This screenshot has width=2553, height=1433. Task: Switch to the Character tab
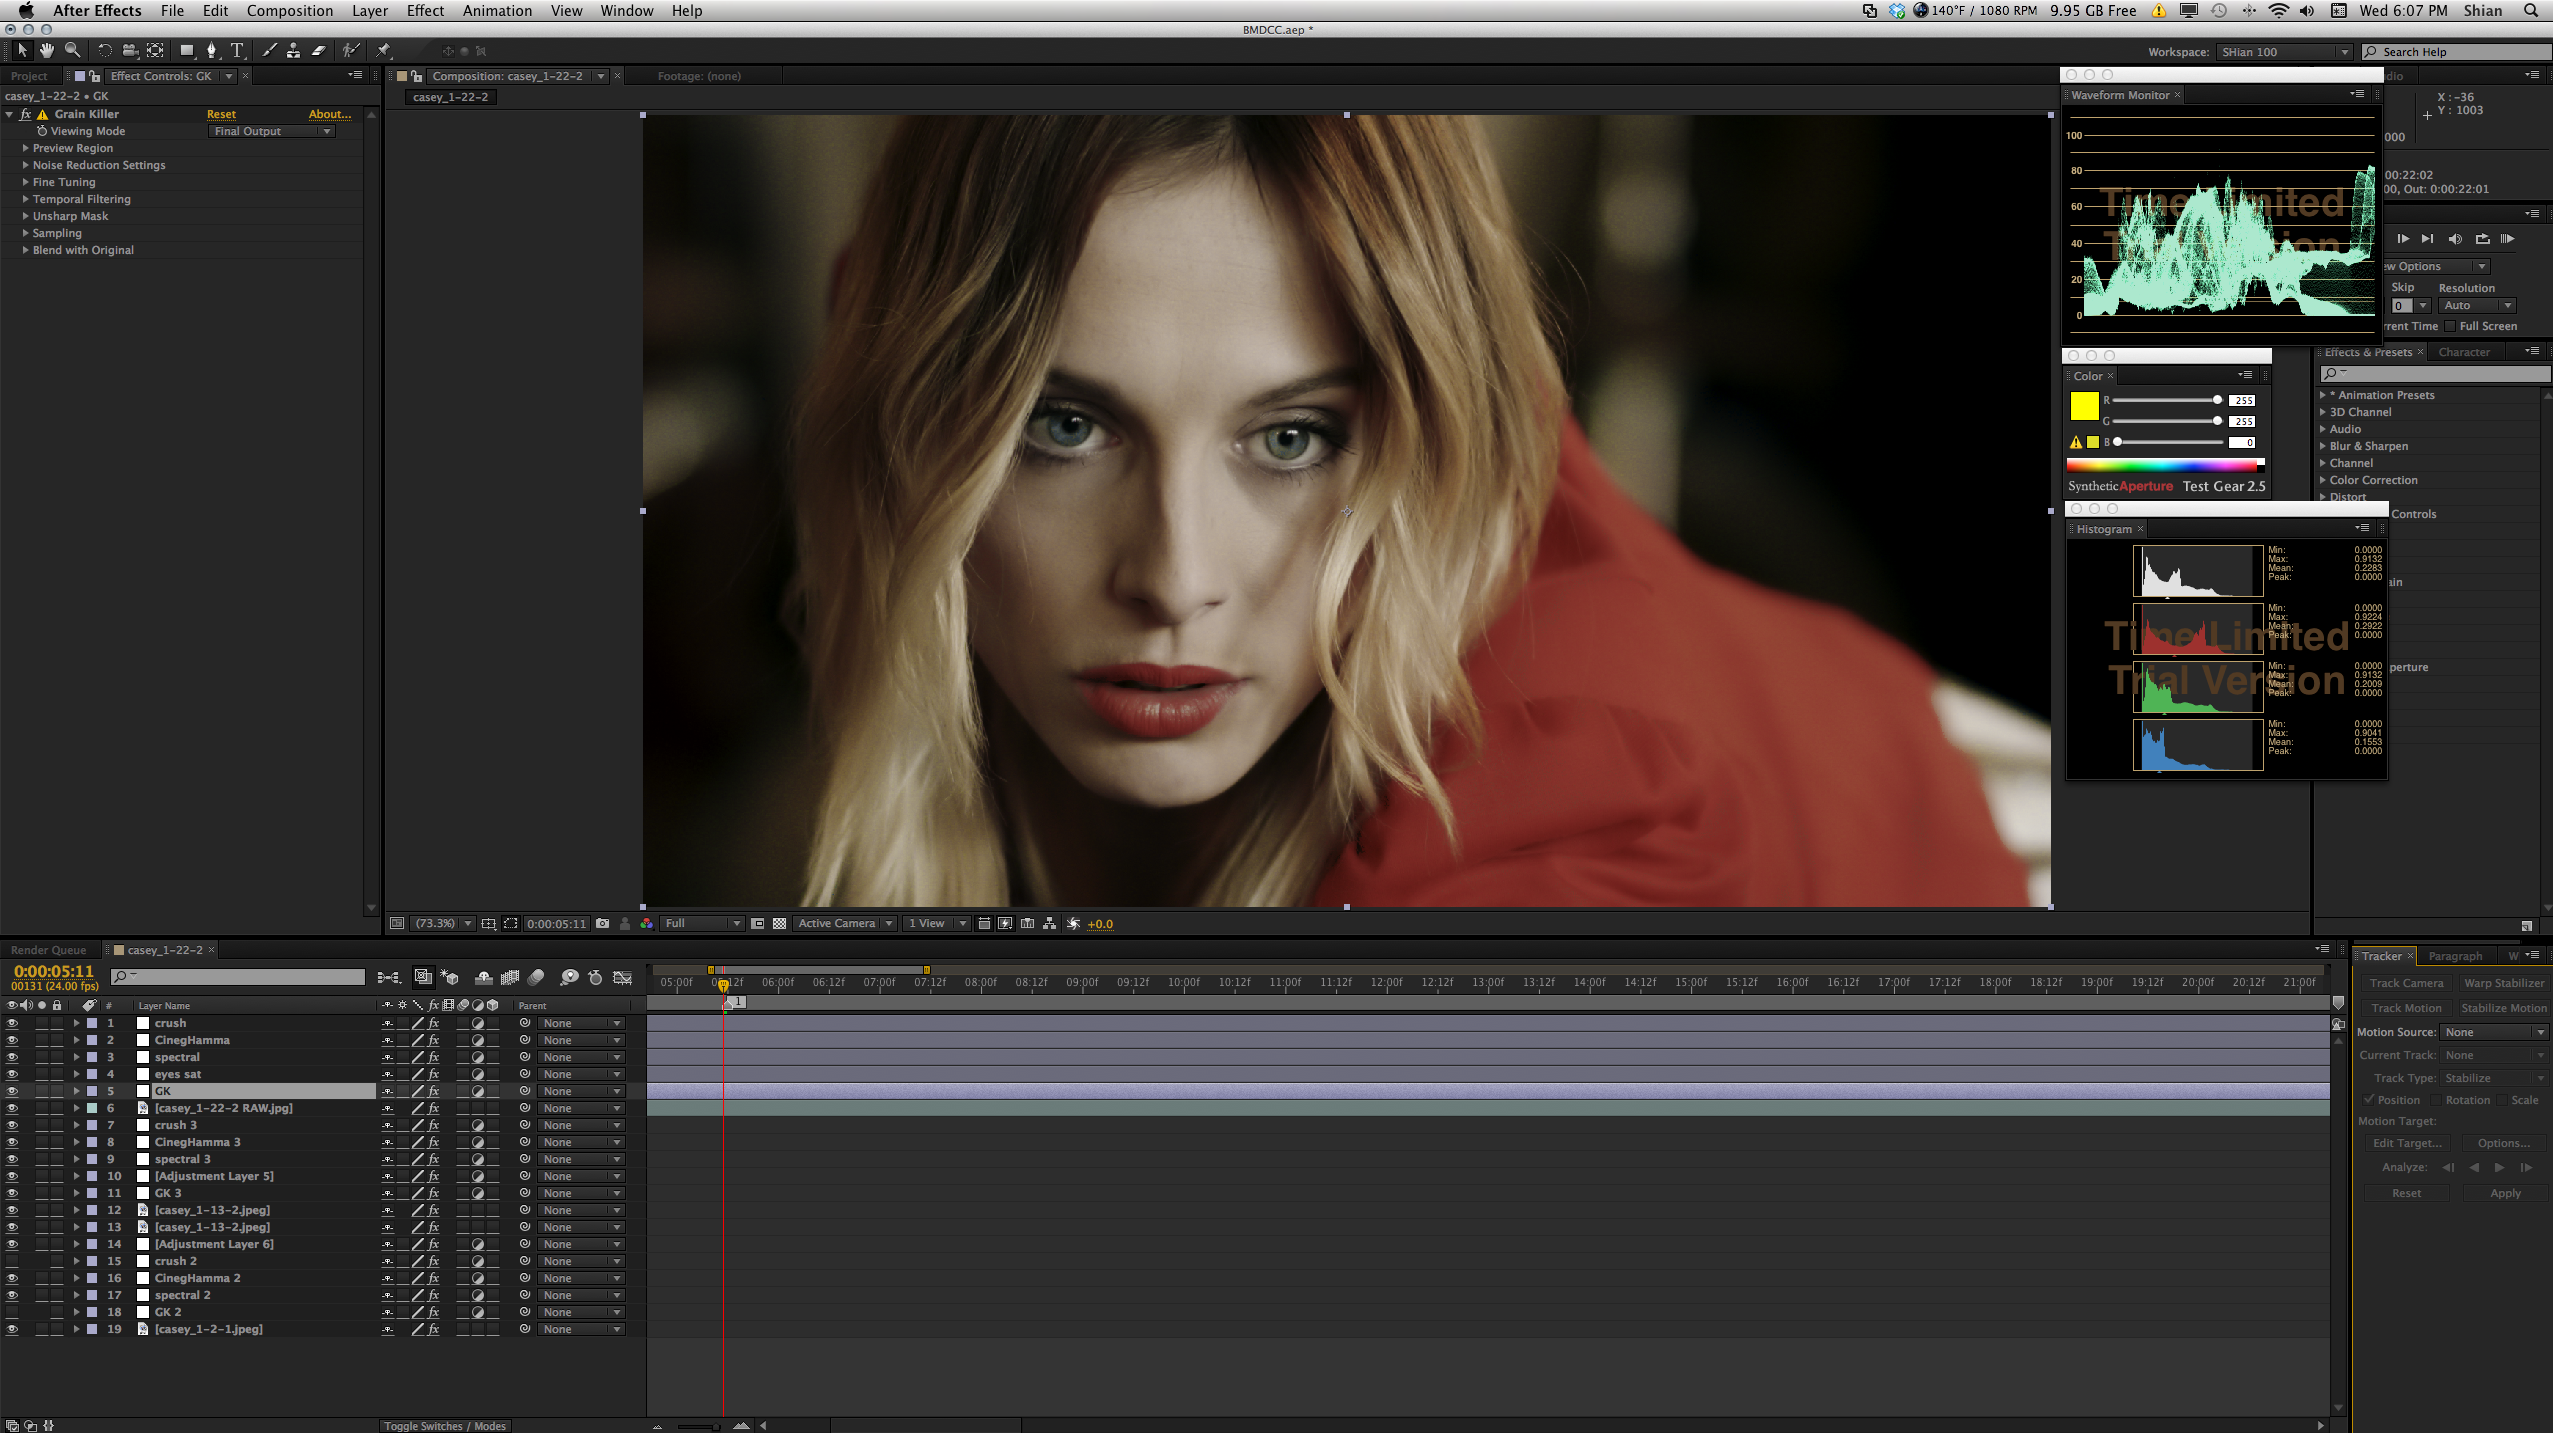click(x=2463, y=352)
